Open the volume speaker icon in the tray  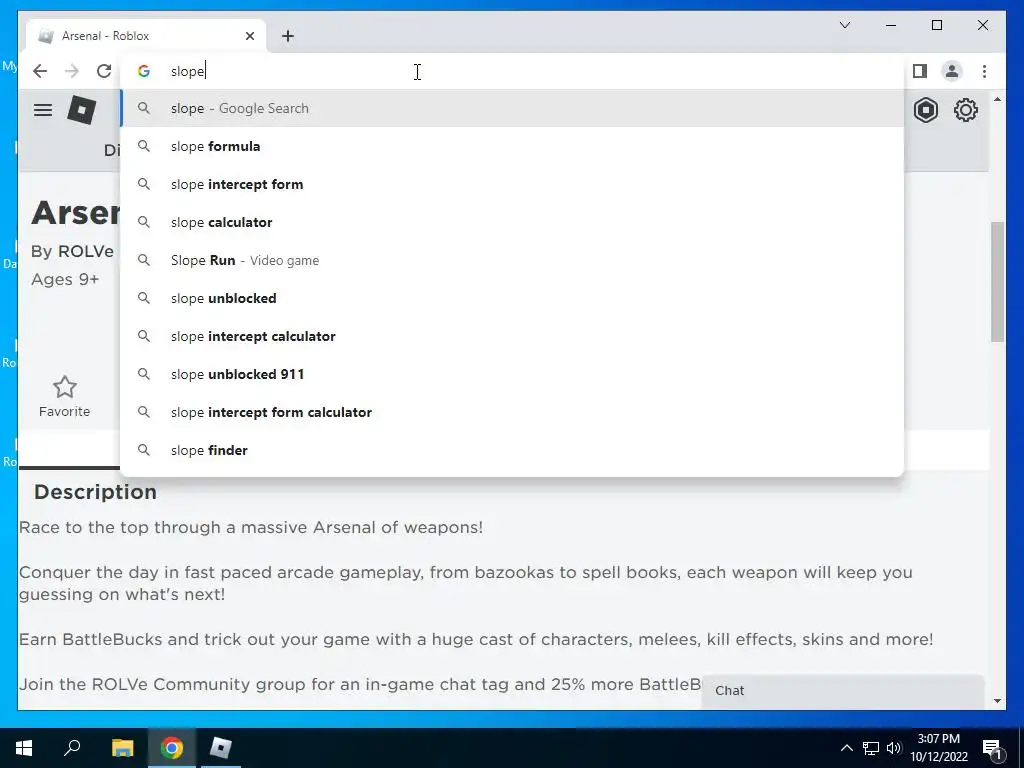(x=894, y=748)
